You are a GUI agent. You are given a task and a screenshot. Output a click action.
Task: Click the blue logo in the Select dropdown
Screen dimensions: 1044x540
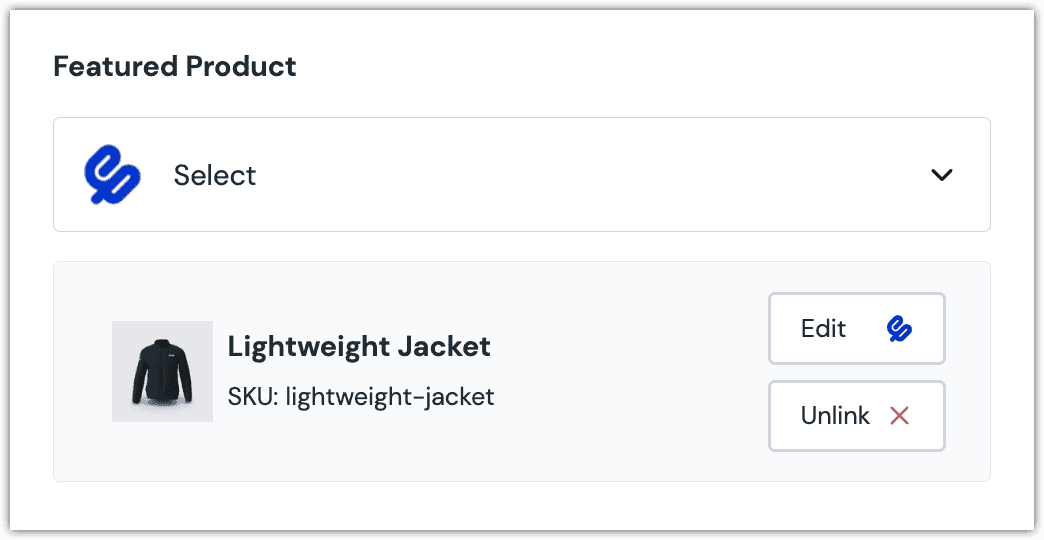(x=112, y=175)
